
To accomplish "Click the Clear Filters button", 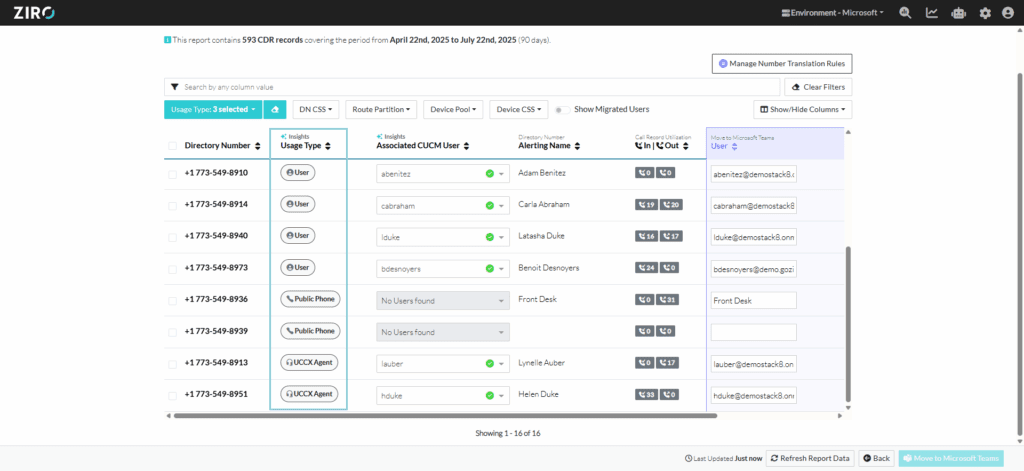I will click(818, 87).
